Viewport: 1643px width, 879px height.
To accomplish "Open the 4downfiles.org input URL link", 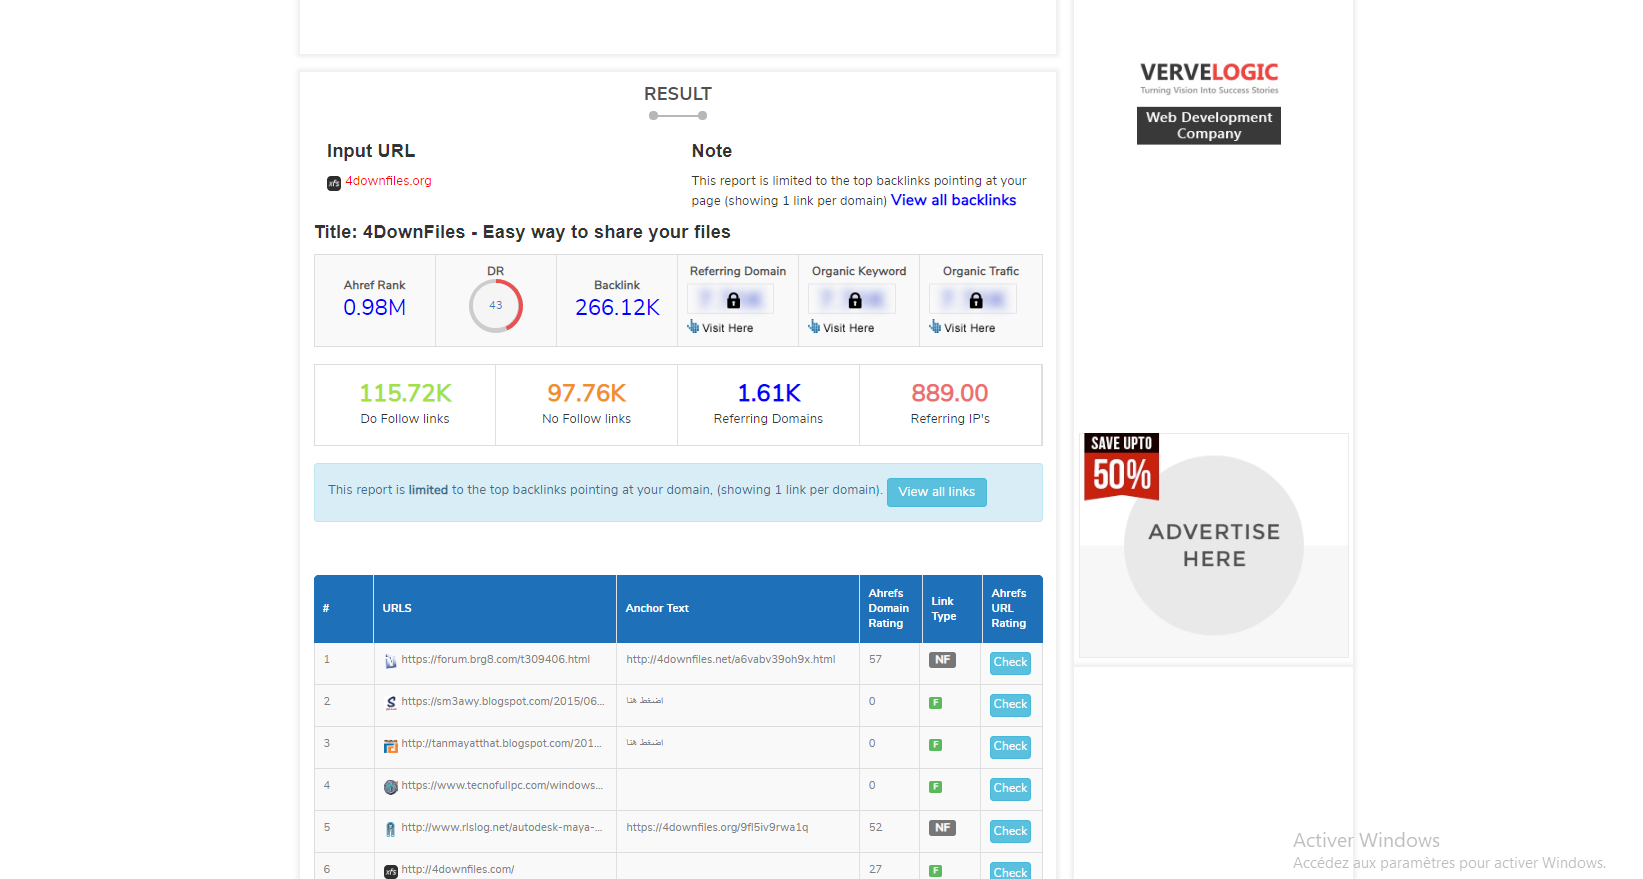I will [388, 181].
